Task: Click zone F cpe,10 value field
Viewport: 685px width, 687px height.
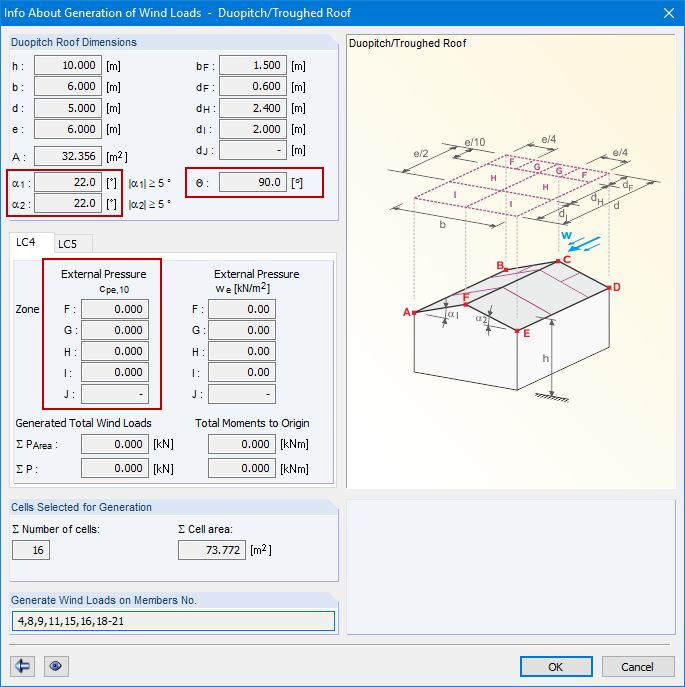Action: click(x=115, y=309)
